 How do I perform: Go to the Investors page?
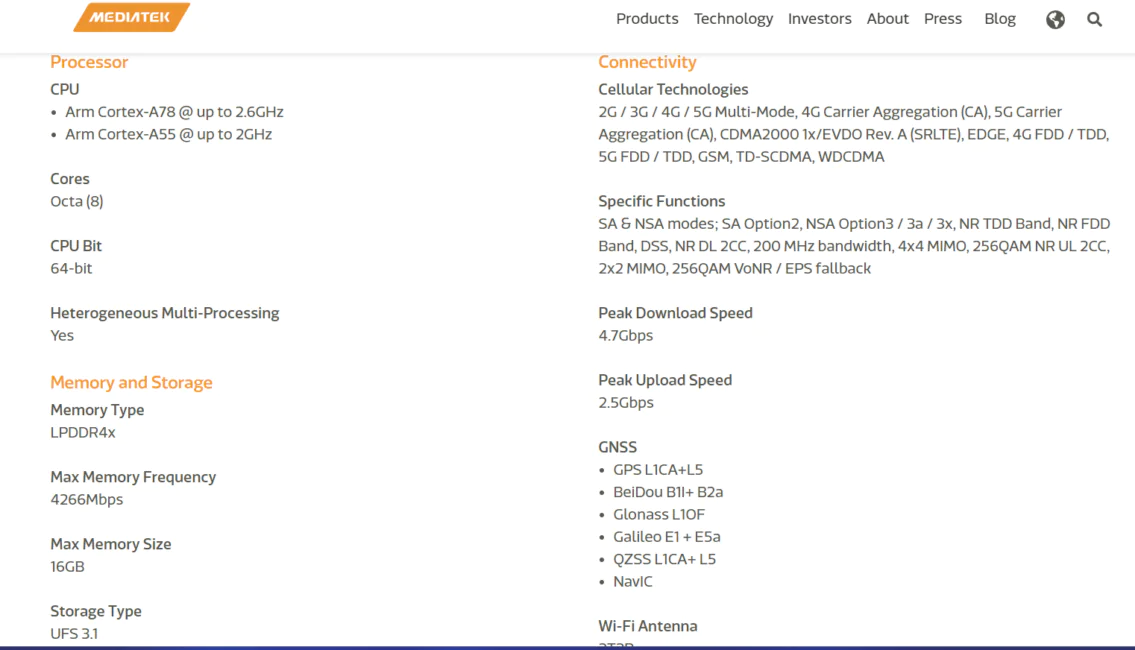pyautogui.click(x=819, y=19)
